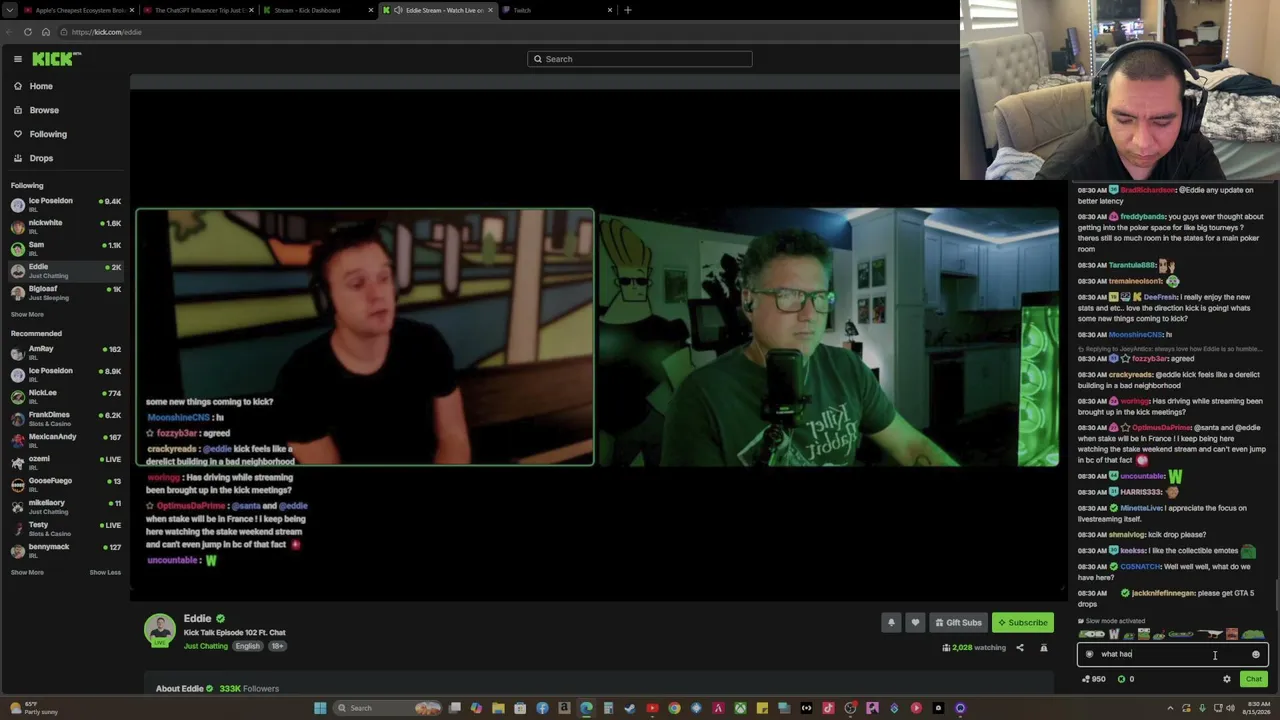Open Following page in the sidebar
1280x720 pixels.
(48, 134)
